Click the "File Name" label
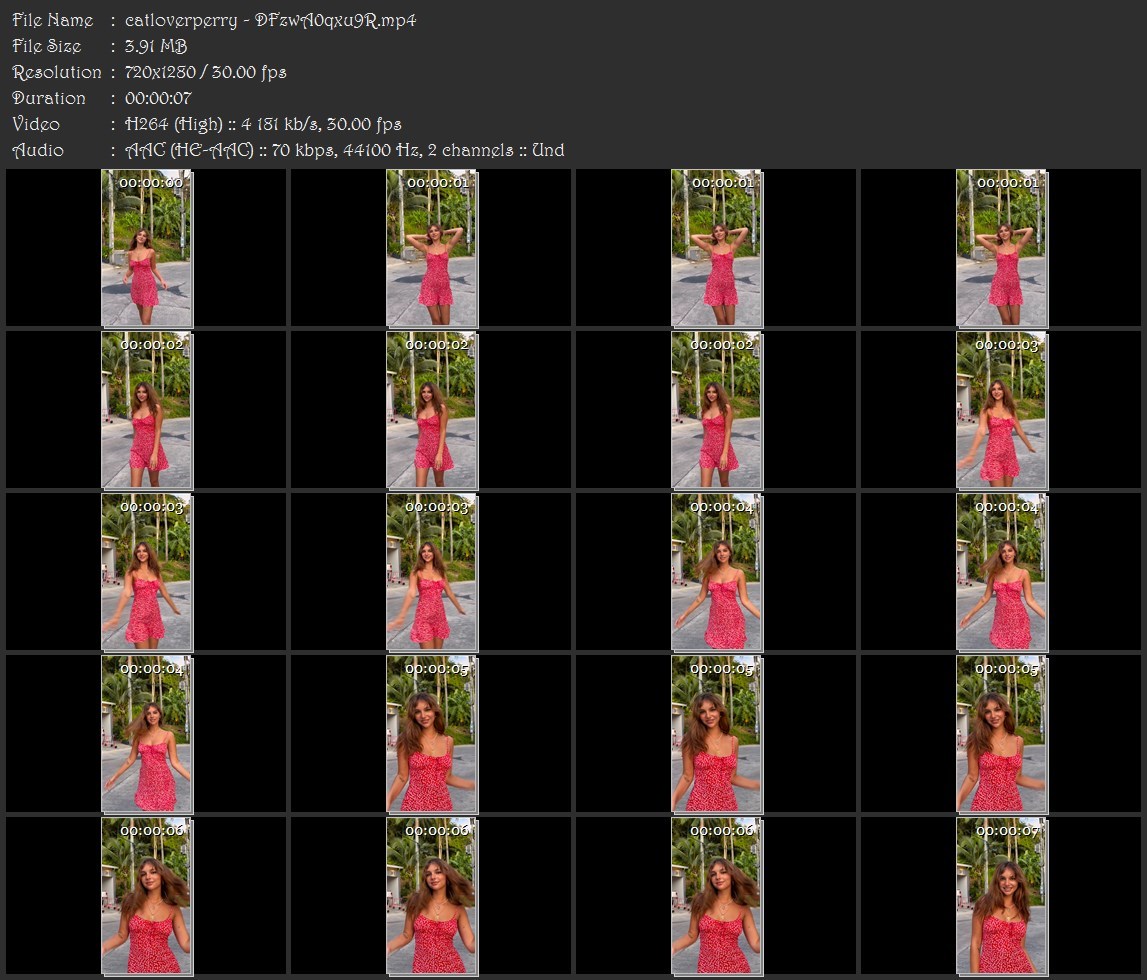The image size is (1147, 980). [x=53, y=20]
